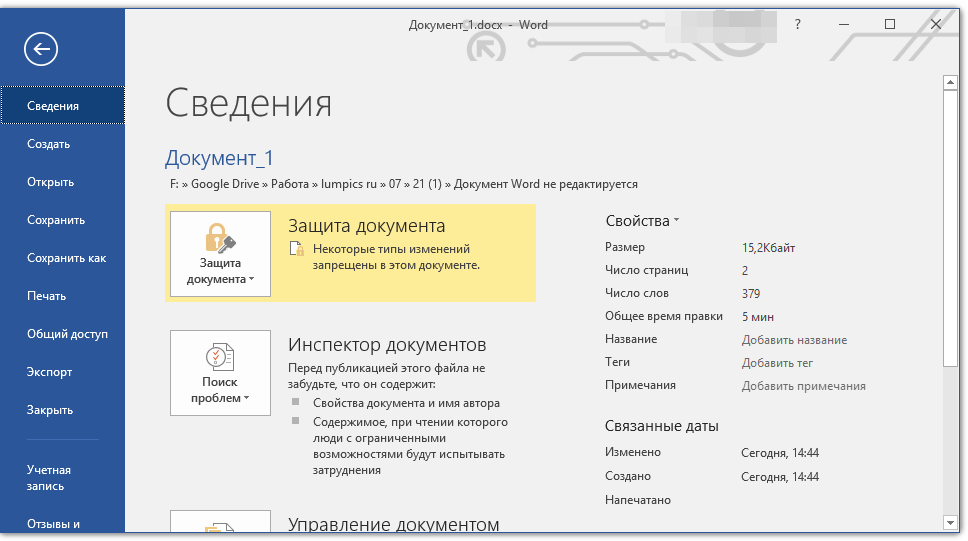The image size is (968, 541).
Task: Select Сохранить как option
Action: 66,258
